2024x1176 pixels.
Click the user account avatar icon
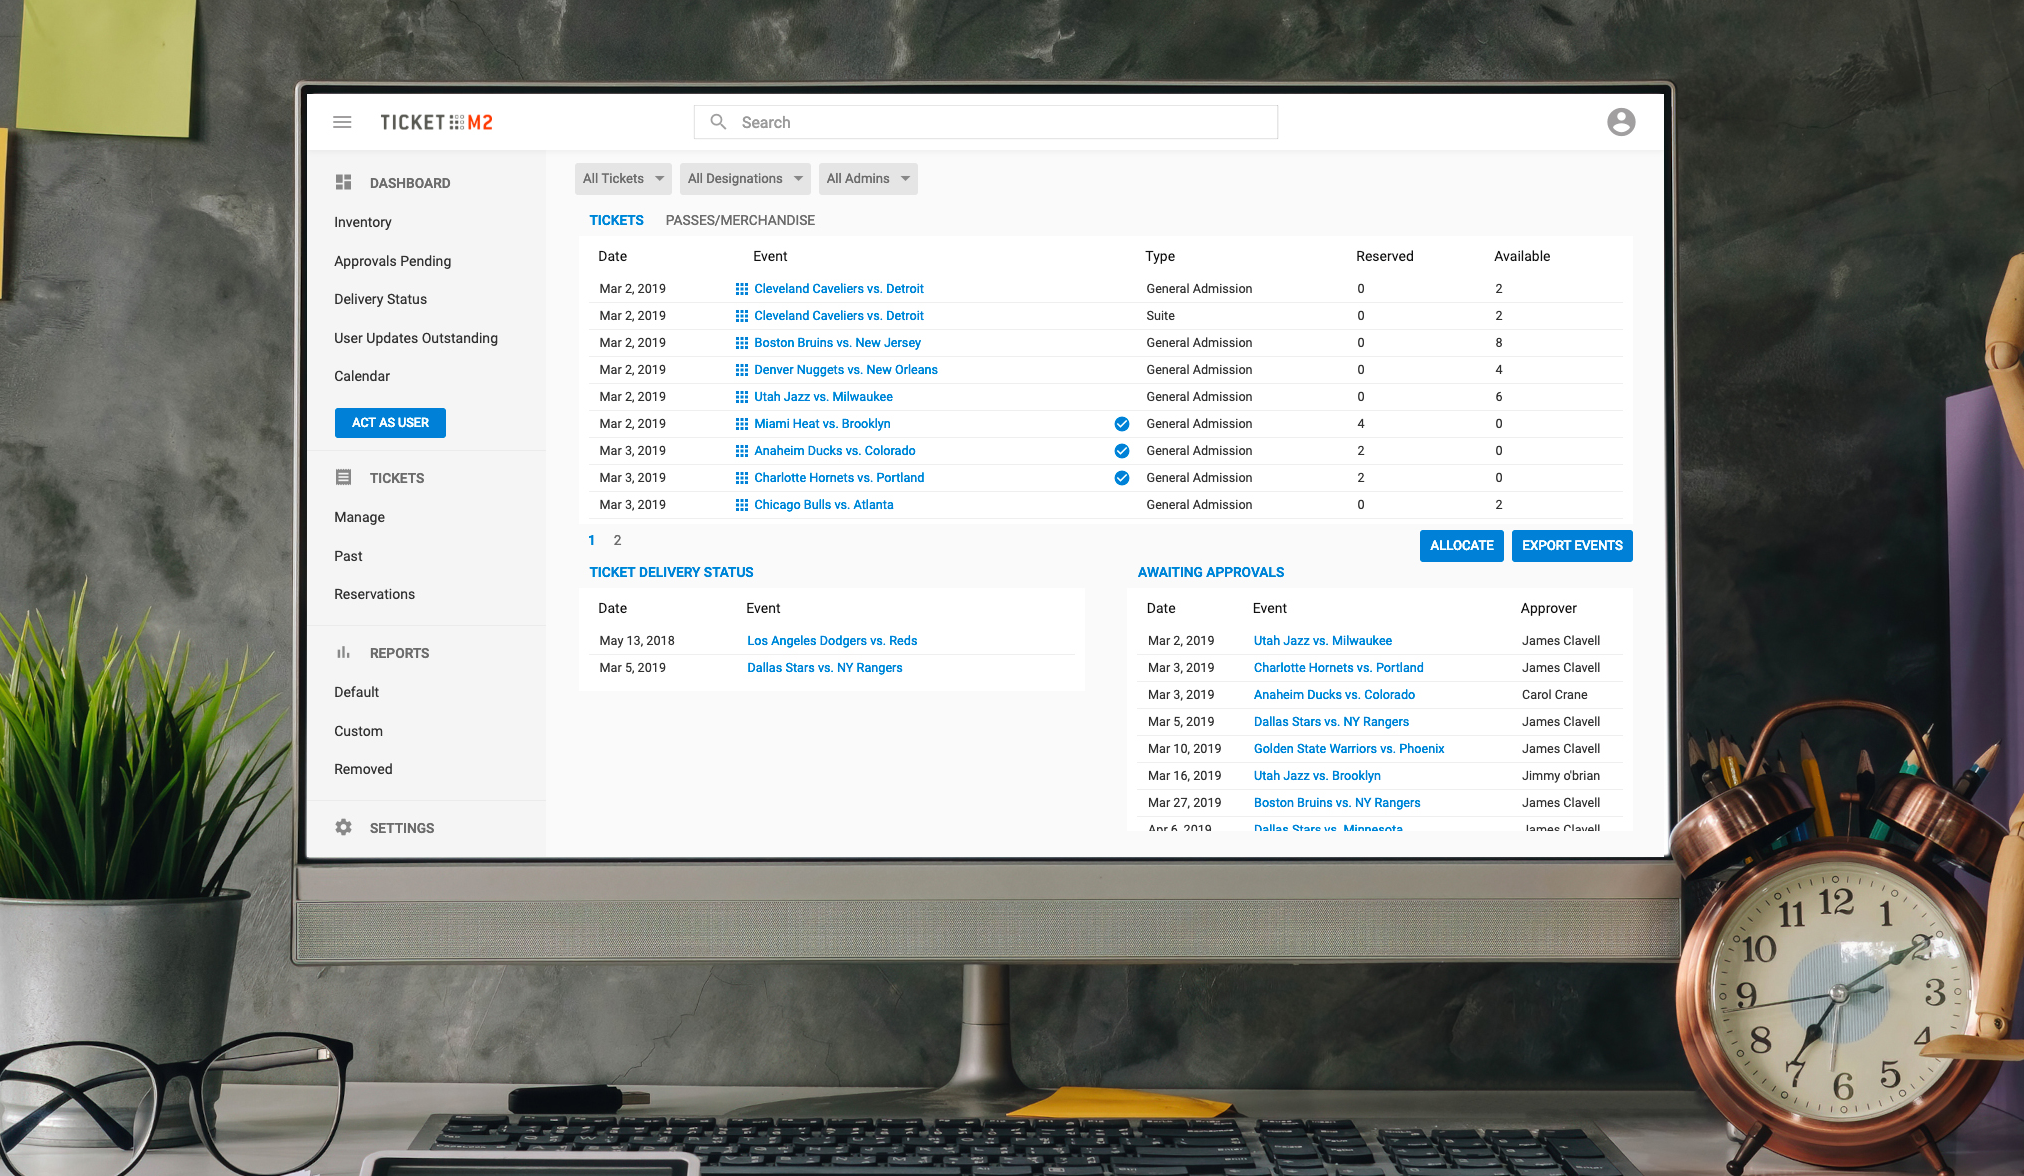[1620, 122]
